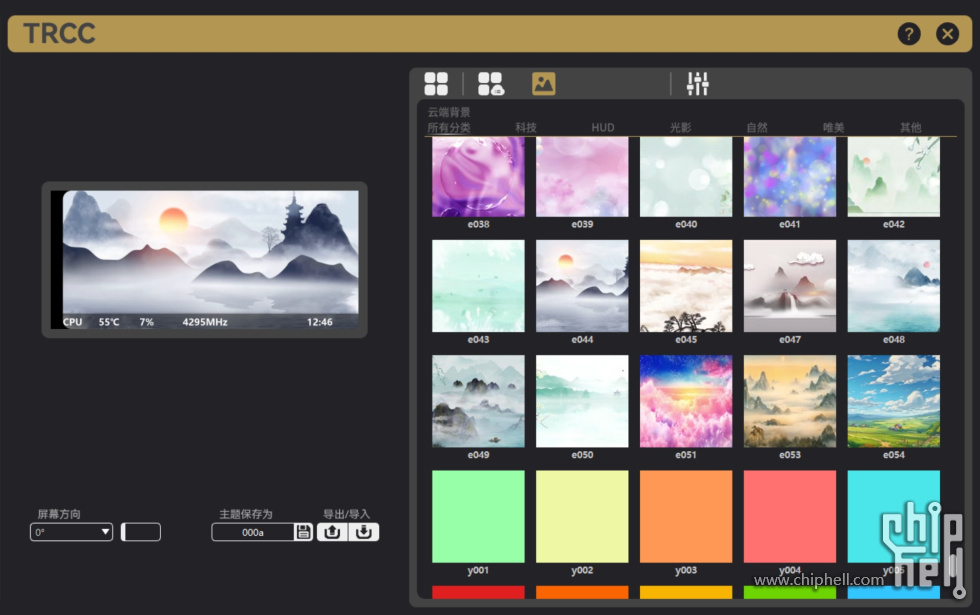Show the 自然 category backgrounds

(757, 128)
